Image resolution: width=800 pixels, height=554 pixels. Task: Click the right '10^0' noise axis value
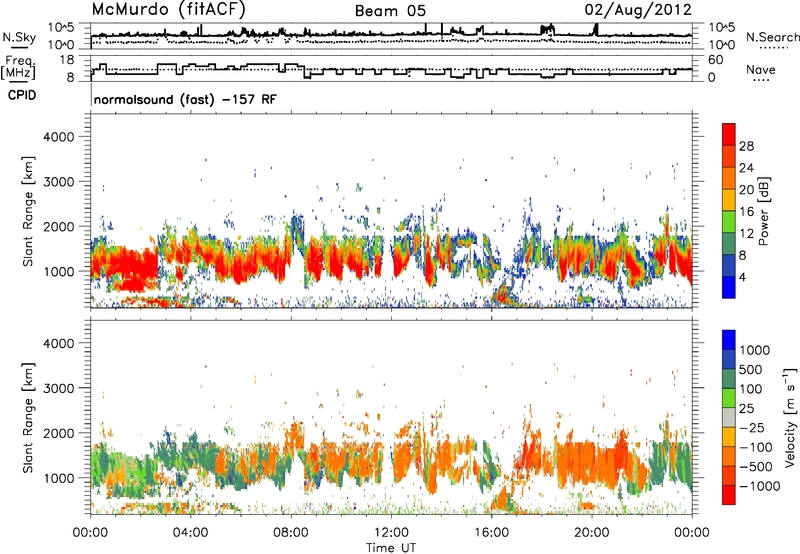[x=722, y=45]
